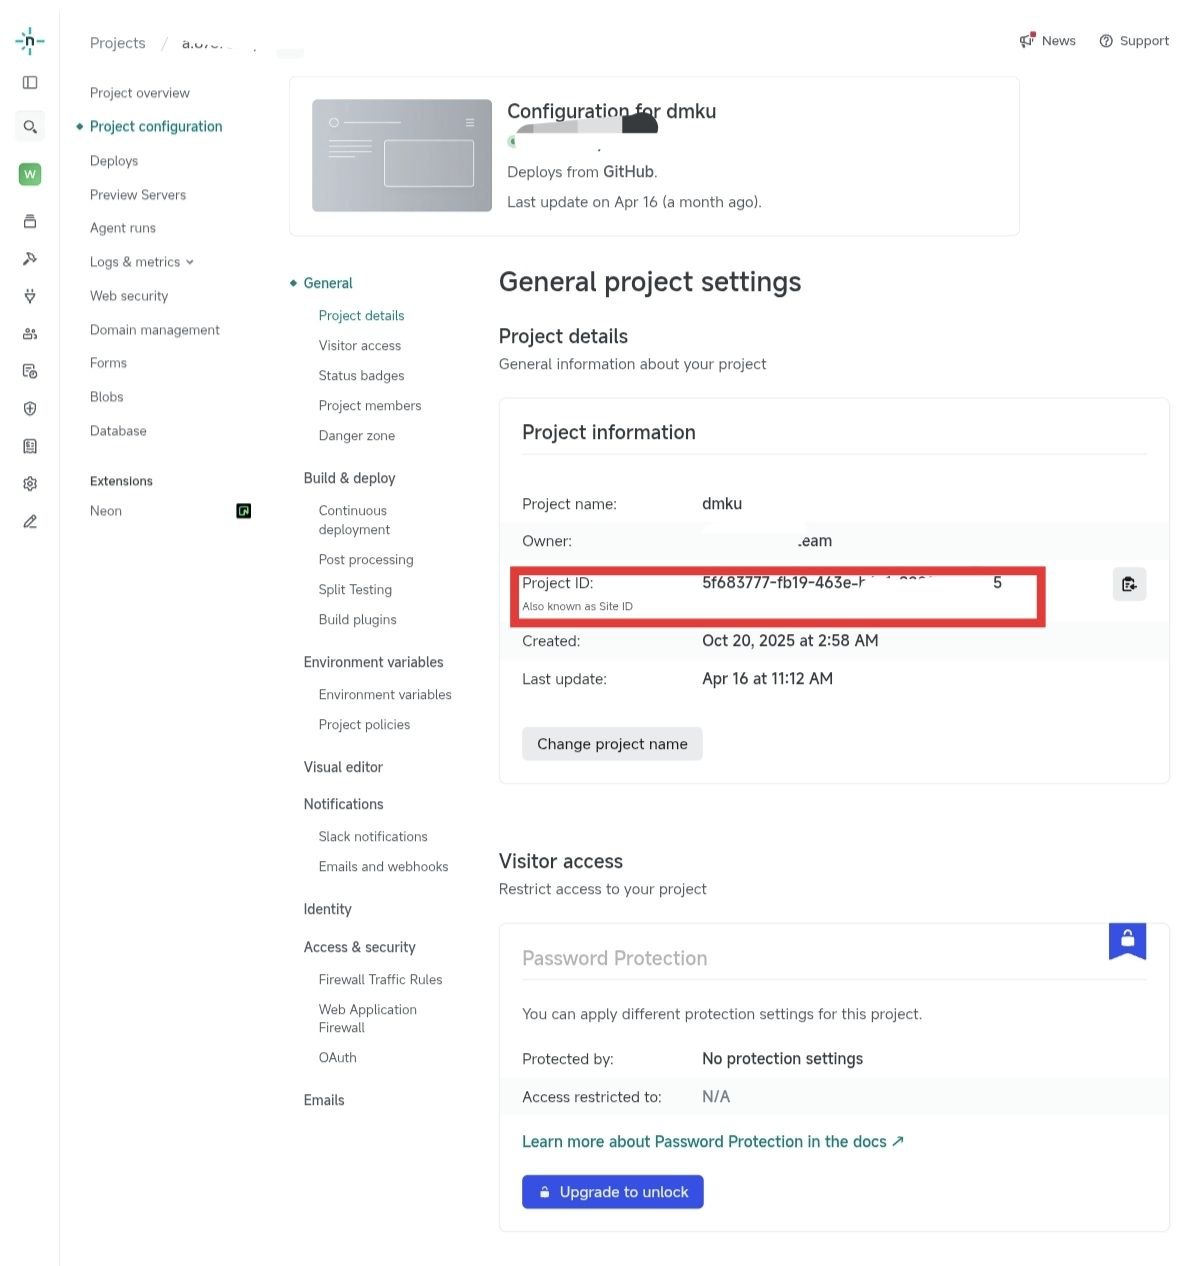Open Split Testing settings

355,590
